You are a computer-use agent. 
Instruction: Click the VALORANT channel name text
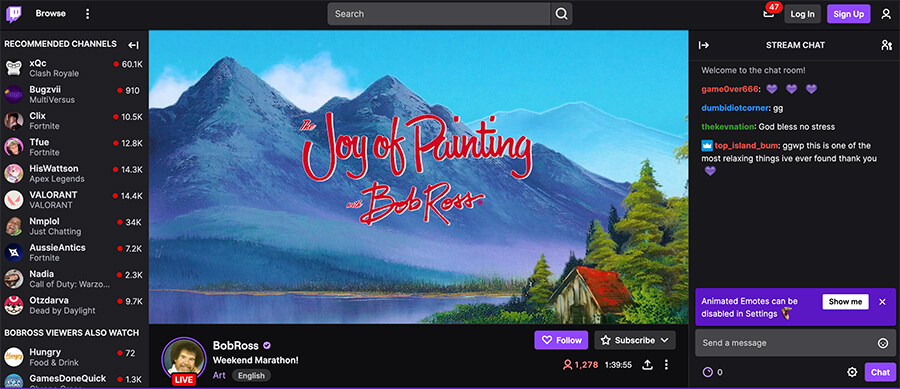tap(53, 195)
